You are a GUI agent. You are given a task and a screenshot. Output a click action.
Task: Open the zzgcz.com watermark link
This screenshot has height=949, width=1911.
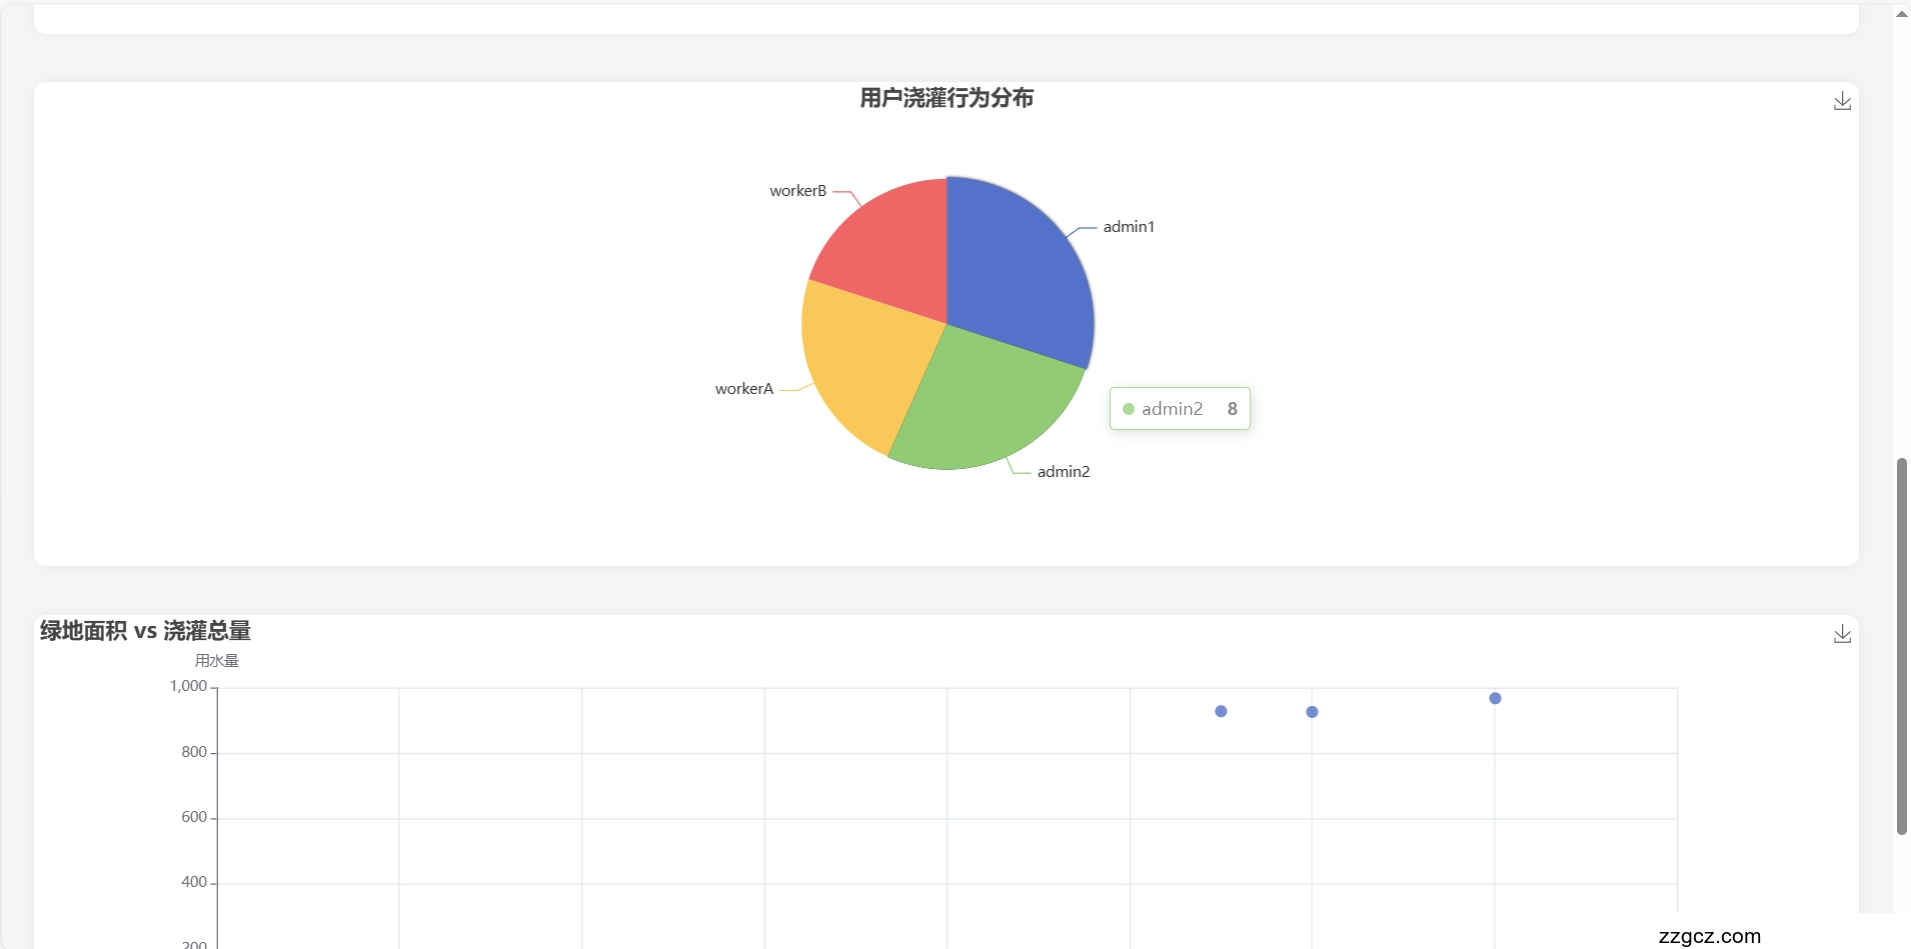(x=1709, y=937)
